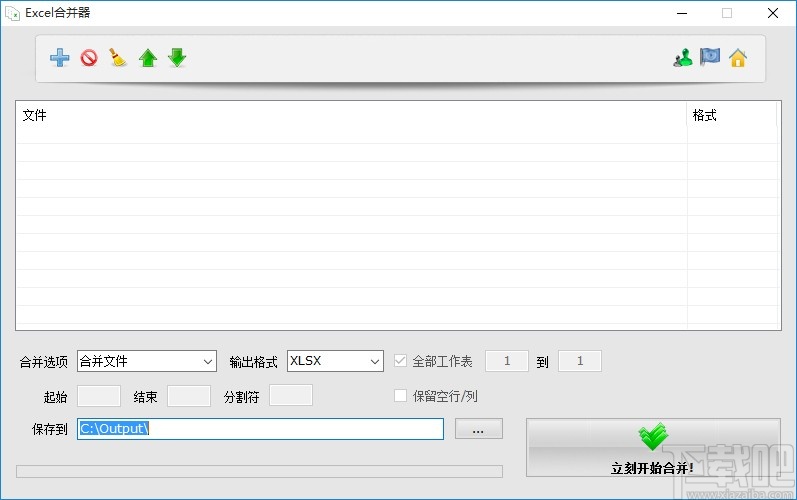Click the Excel合并器 app icon in title bar
Image resolution: width=797 pixels, height=500 pixels.
(x=12, y=13)
